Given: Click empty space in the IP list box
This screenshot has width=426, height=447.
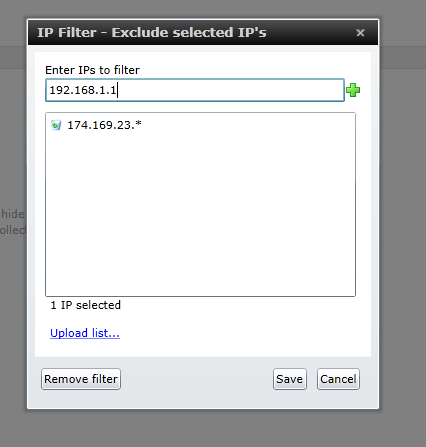Looking at the screenshot, I should coord(200,213).
